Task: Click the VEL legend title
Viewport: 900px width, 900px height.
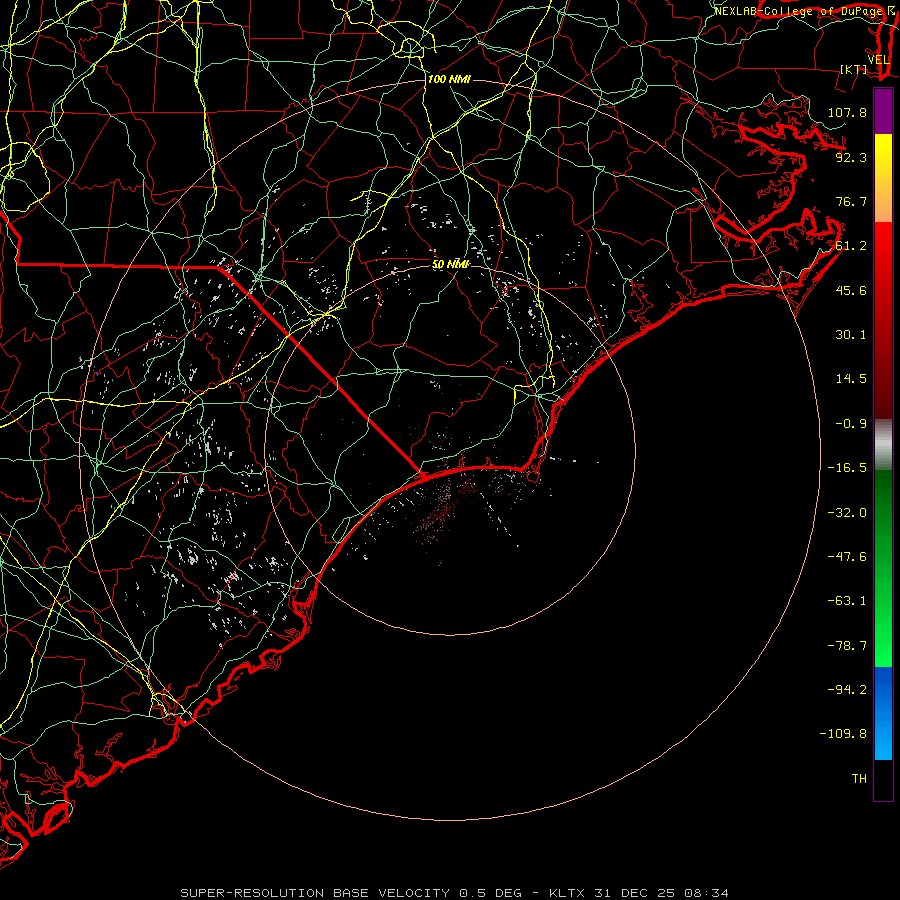Action: (x=878, y=60)
